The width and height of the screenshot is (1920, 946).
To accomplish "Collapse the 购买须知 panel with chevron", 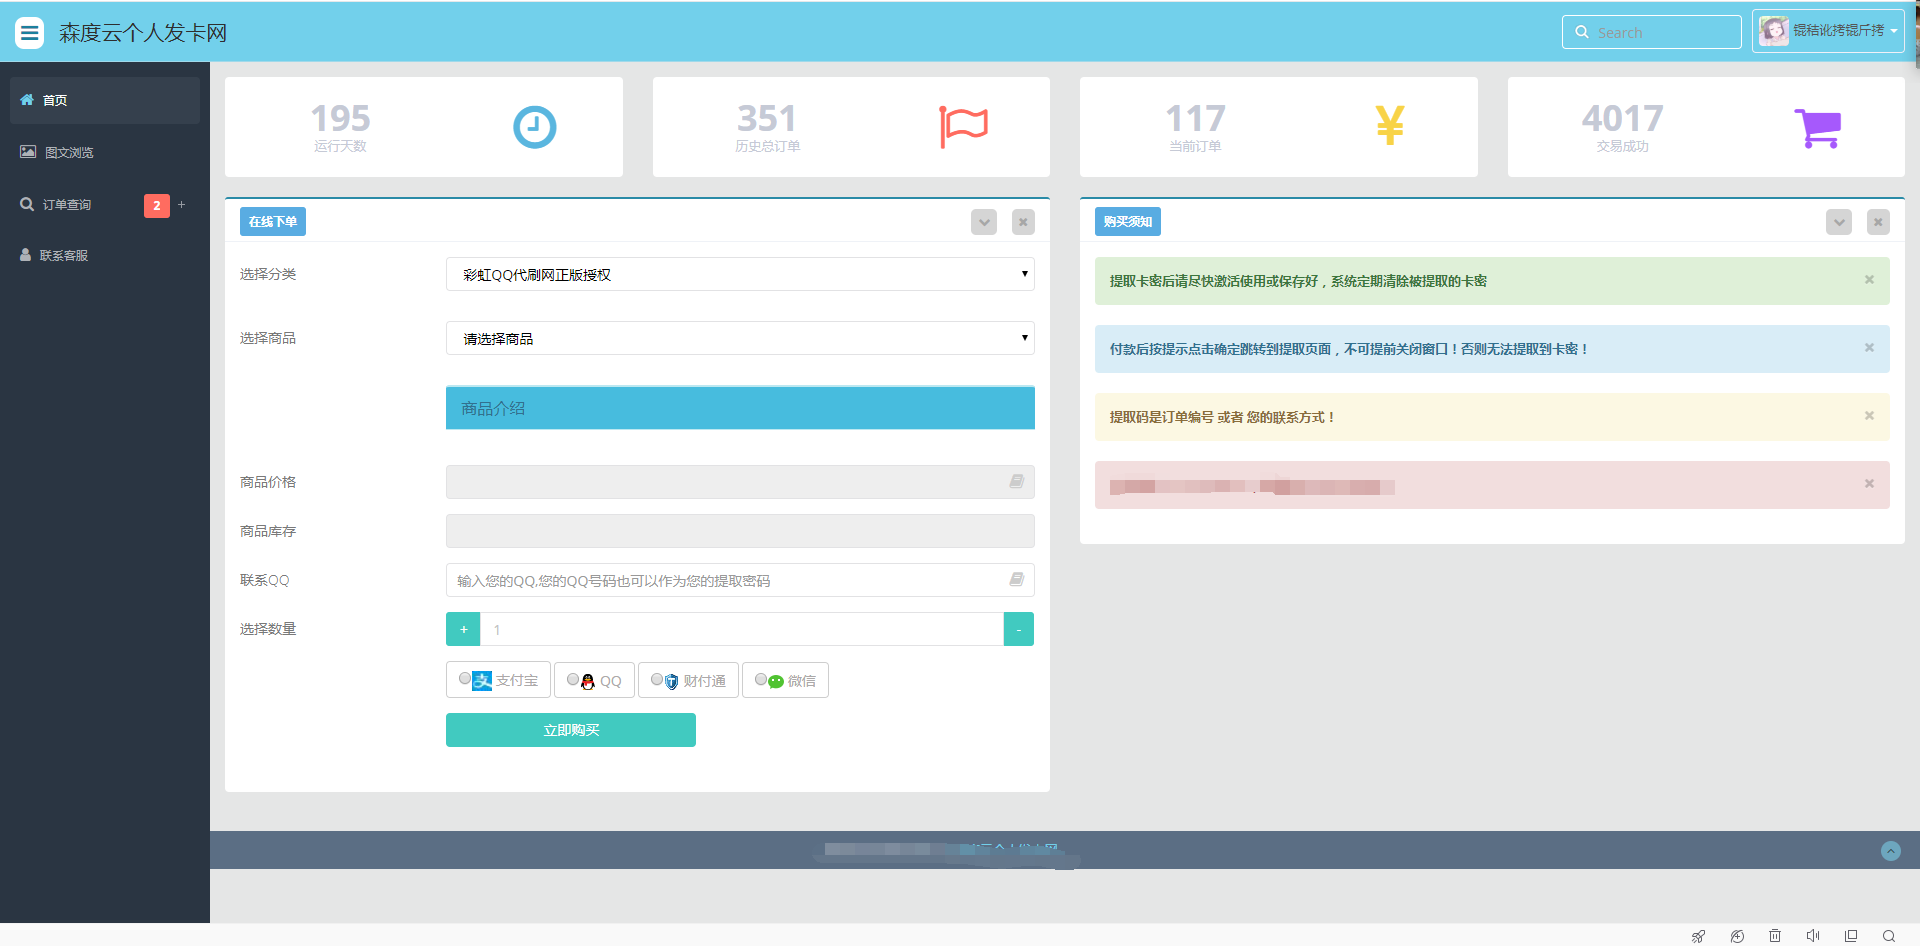I will tap(1839, 222).
